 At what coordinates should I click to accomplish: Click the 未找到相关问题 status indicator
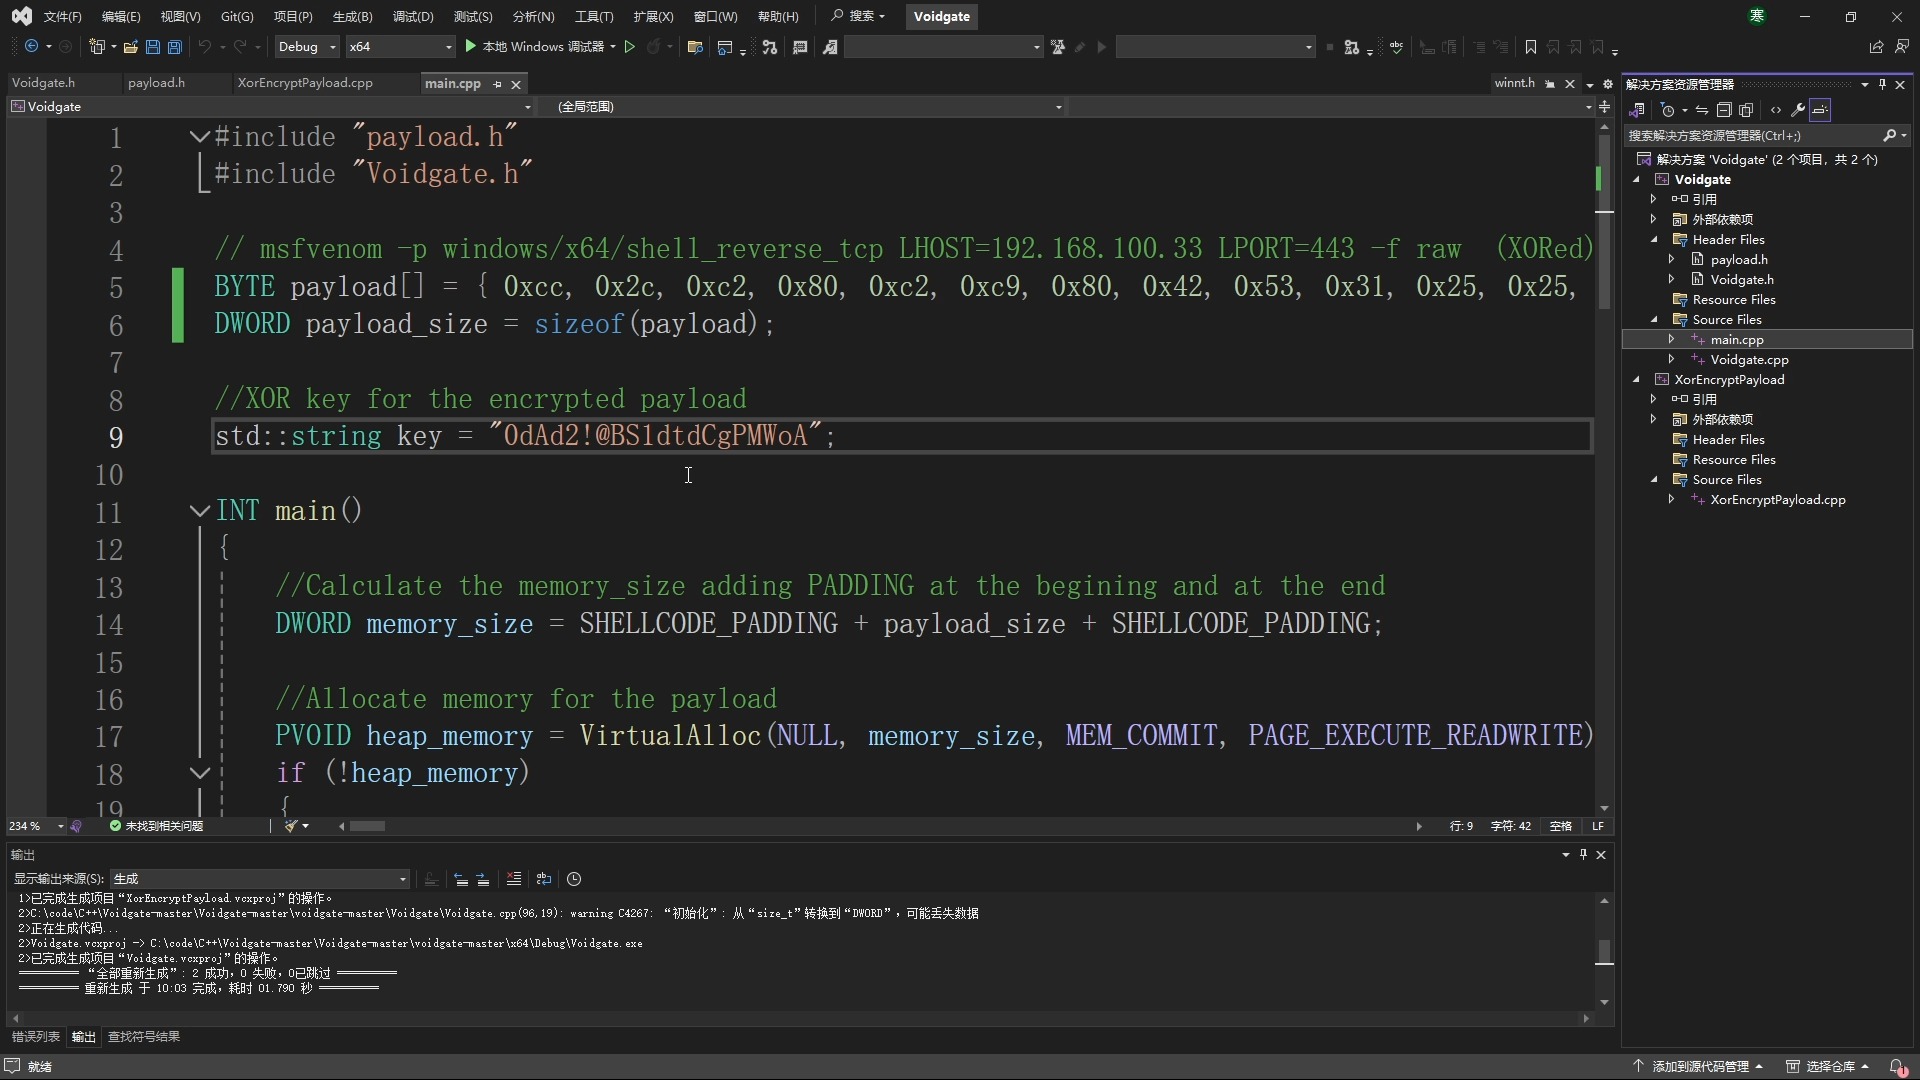[x=156, y=826]
